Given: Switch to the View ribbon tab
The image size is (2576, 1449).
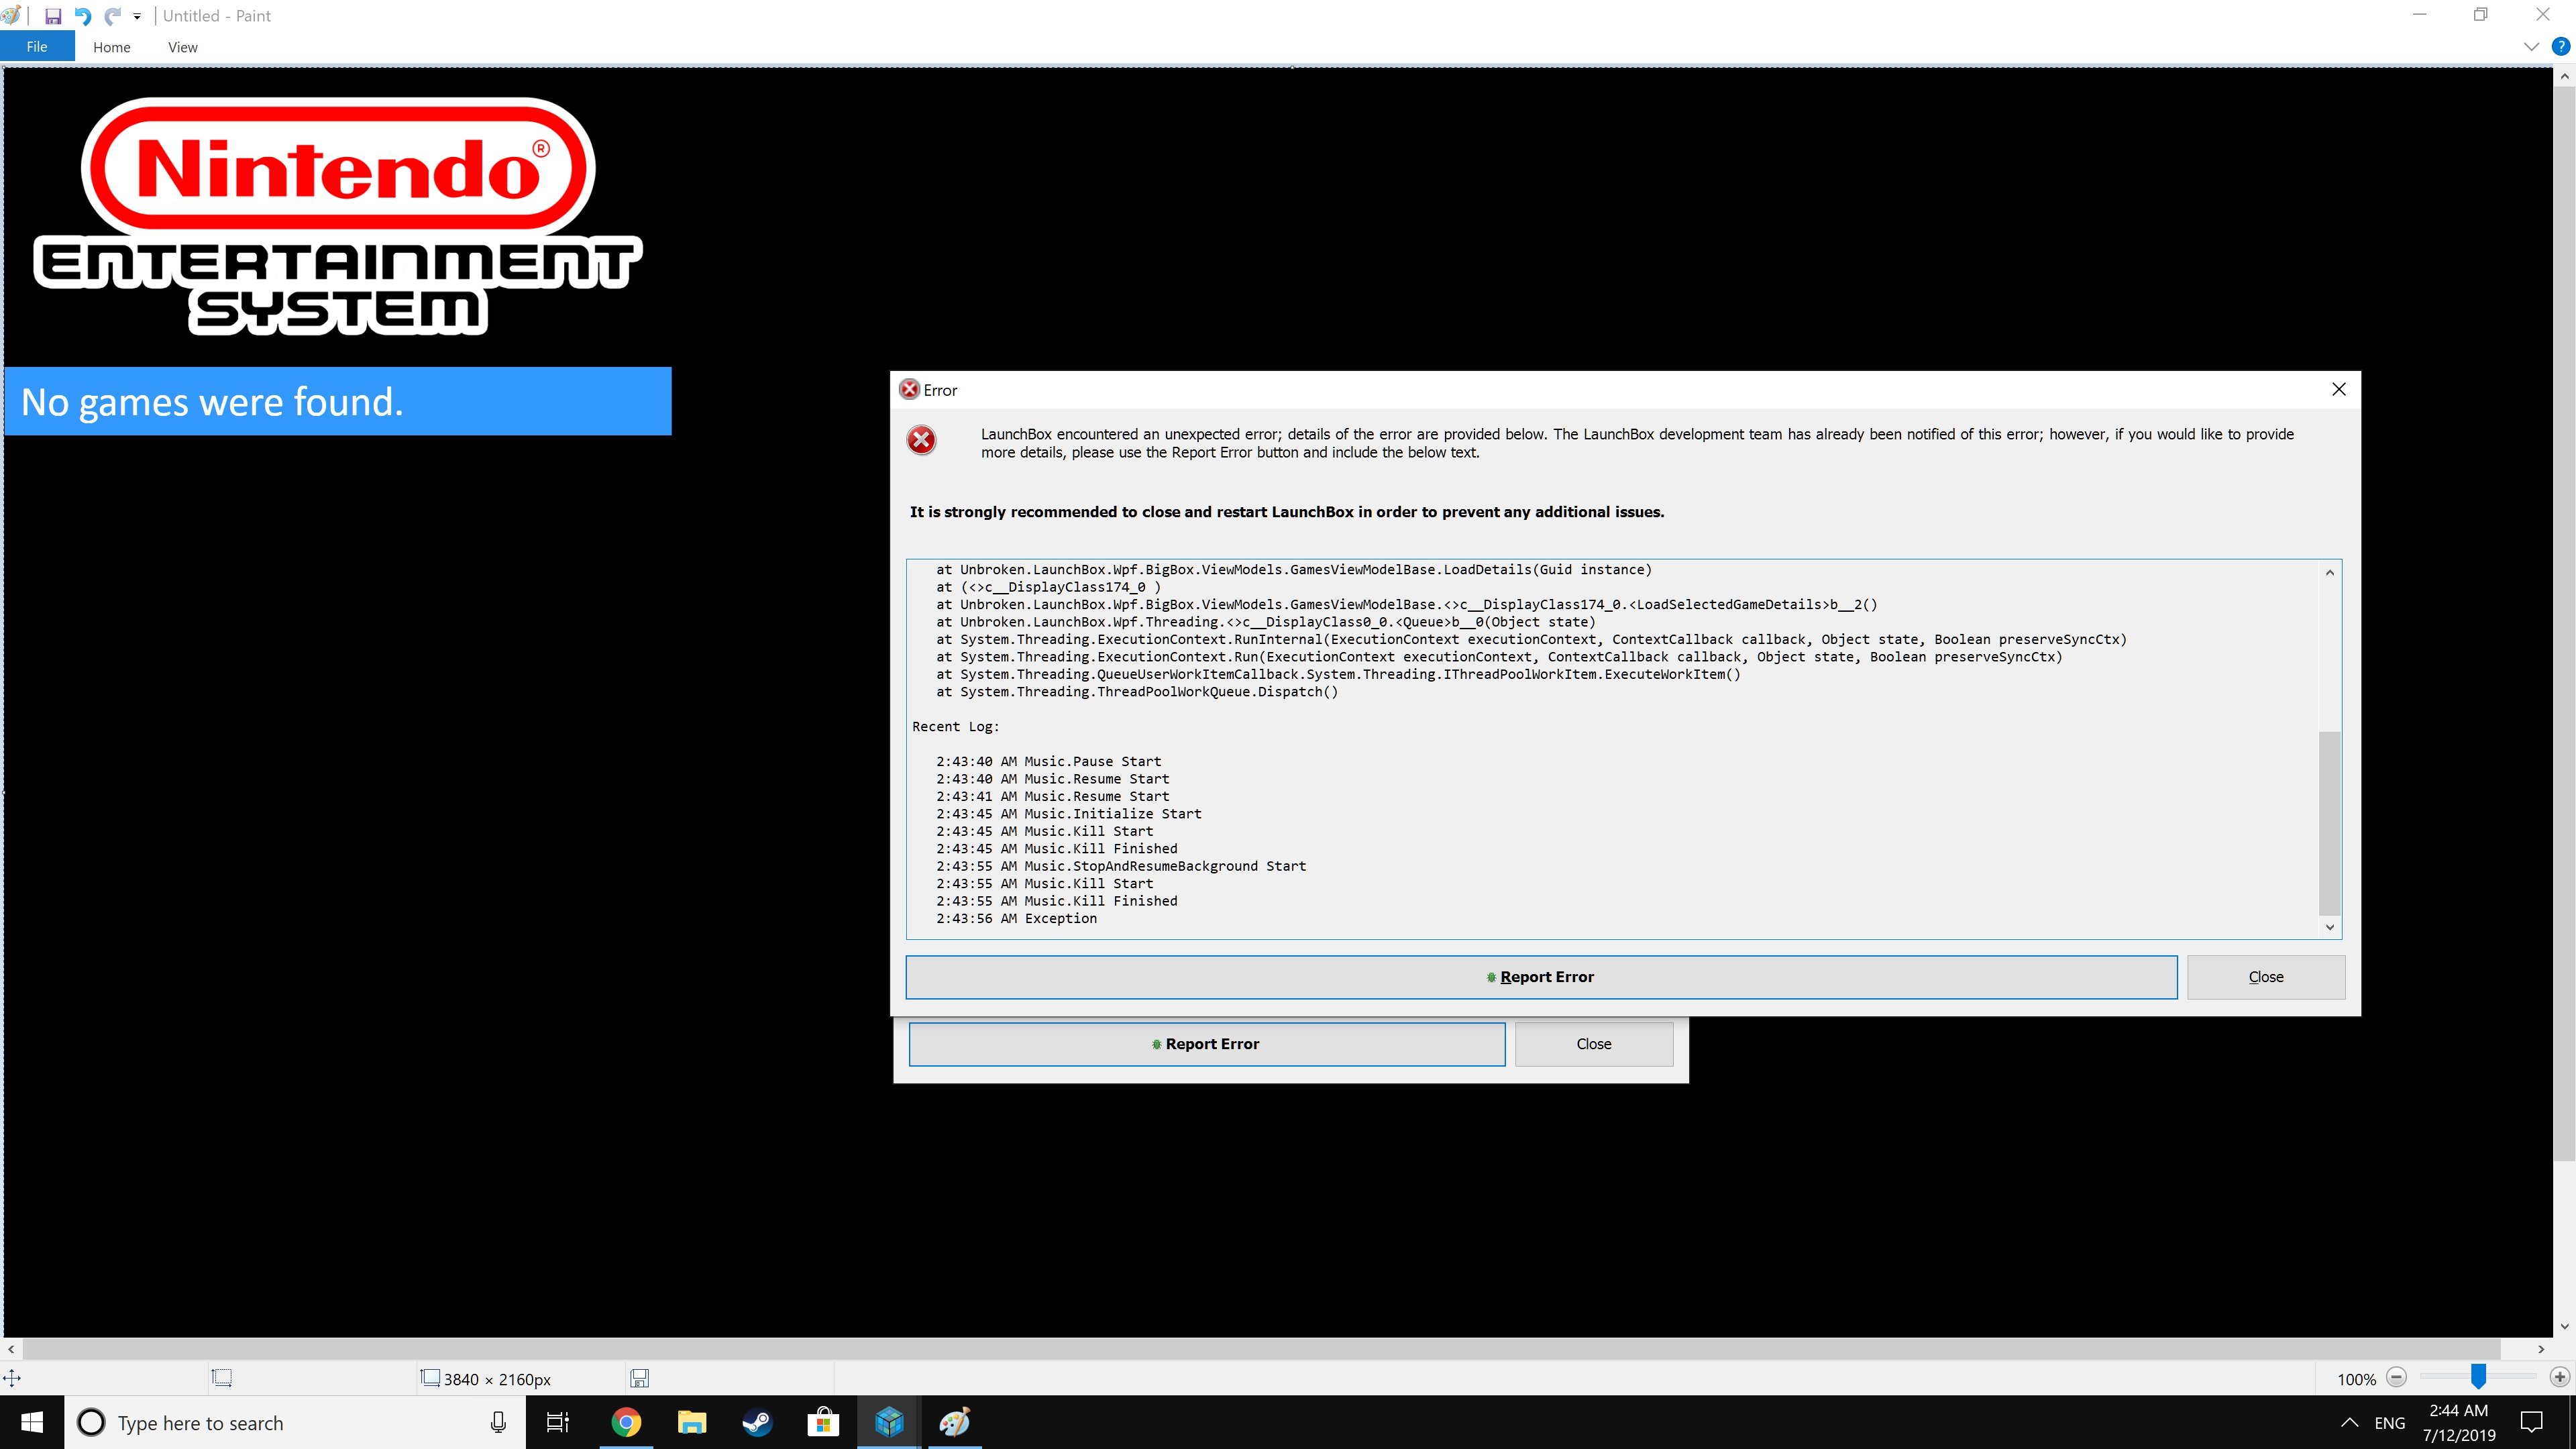Looking at the screenshot, I should (x=183, y=47).
